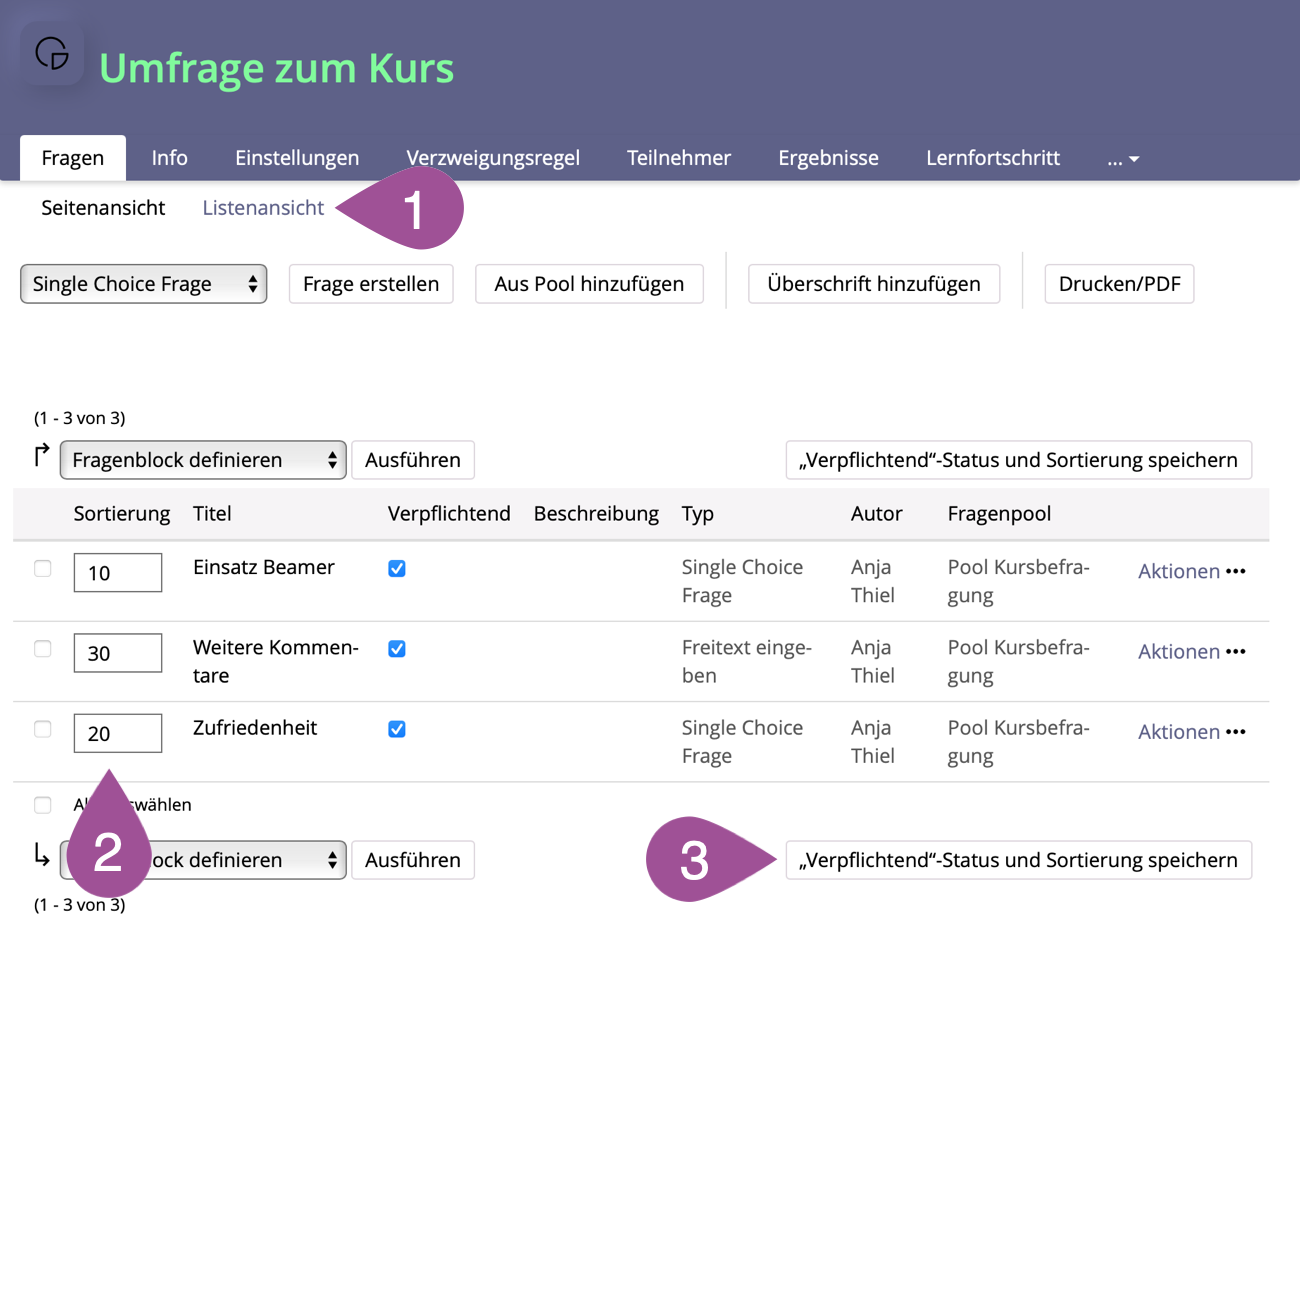Click the survey icon beside the title
Screen dimensions: 1300x1300
pos(52,53)
